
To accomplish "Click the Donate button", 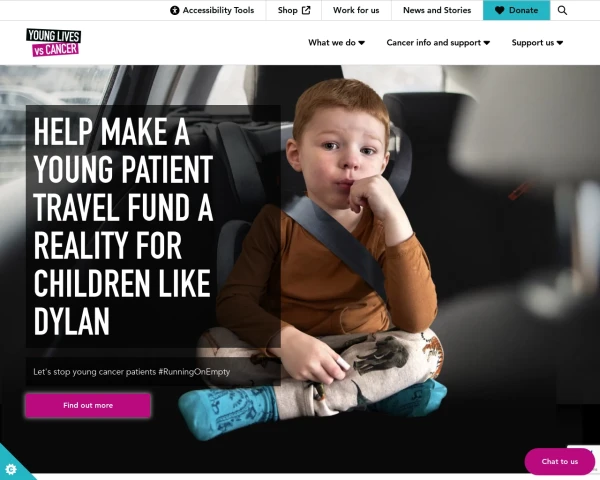I will click(x=517, y=10).
